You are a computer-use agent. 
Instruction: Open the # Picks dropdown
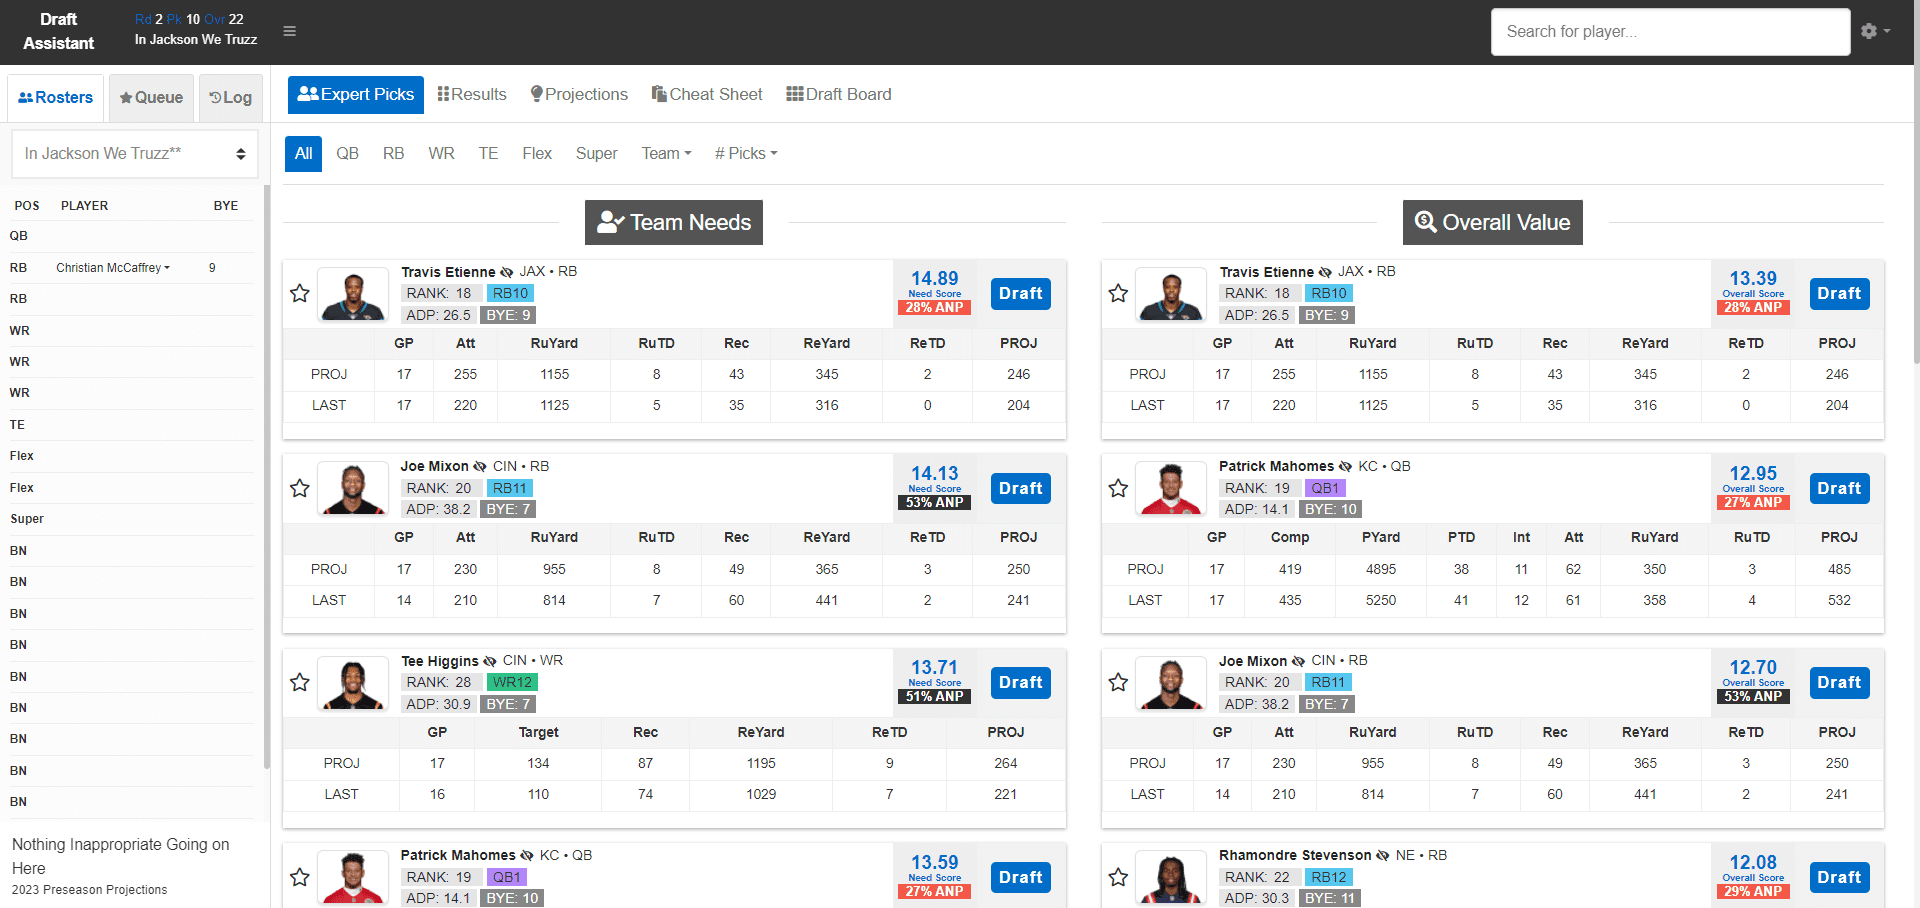[744, 153]
